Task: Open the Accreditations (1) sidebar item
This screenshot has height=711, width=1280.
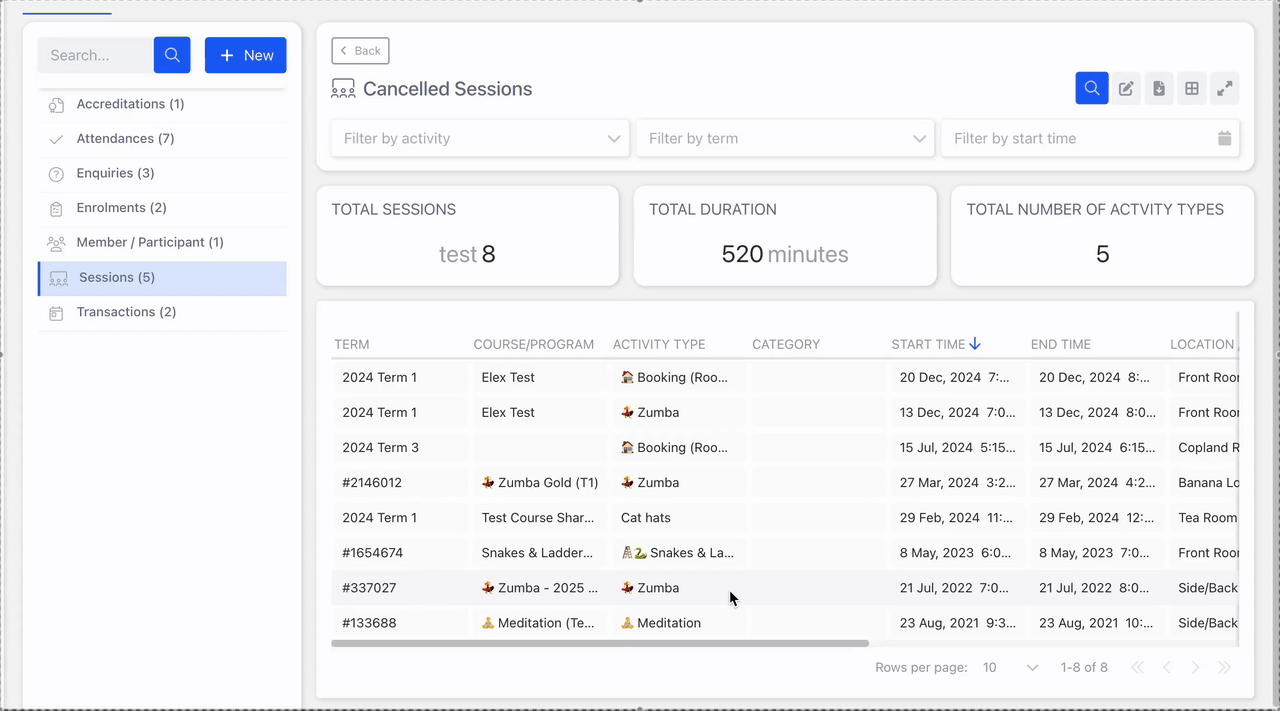Action: 162,104
